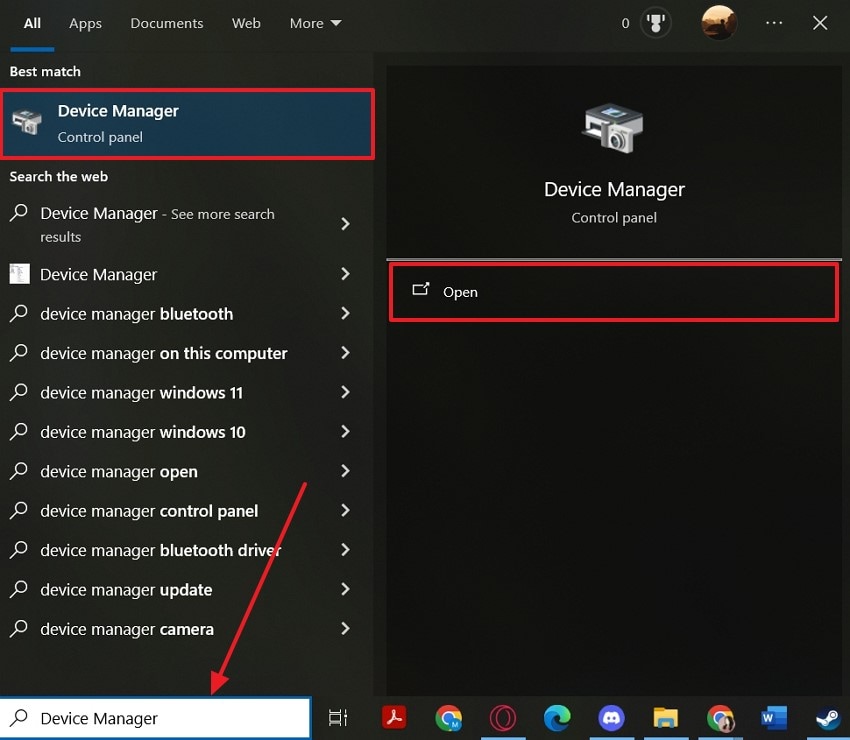
Task: Click the Device Manager title in preview pane
Action: 614,189
